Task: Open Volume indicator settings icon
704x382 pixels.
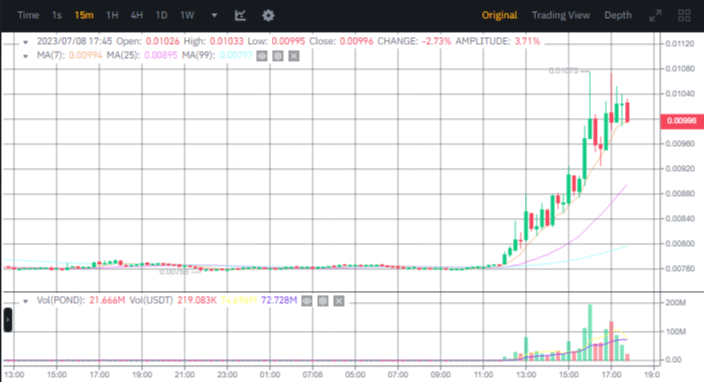Action: coord(323,301)
